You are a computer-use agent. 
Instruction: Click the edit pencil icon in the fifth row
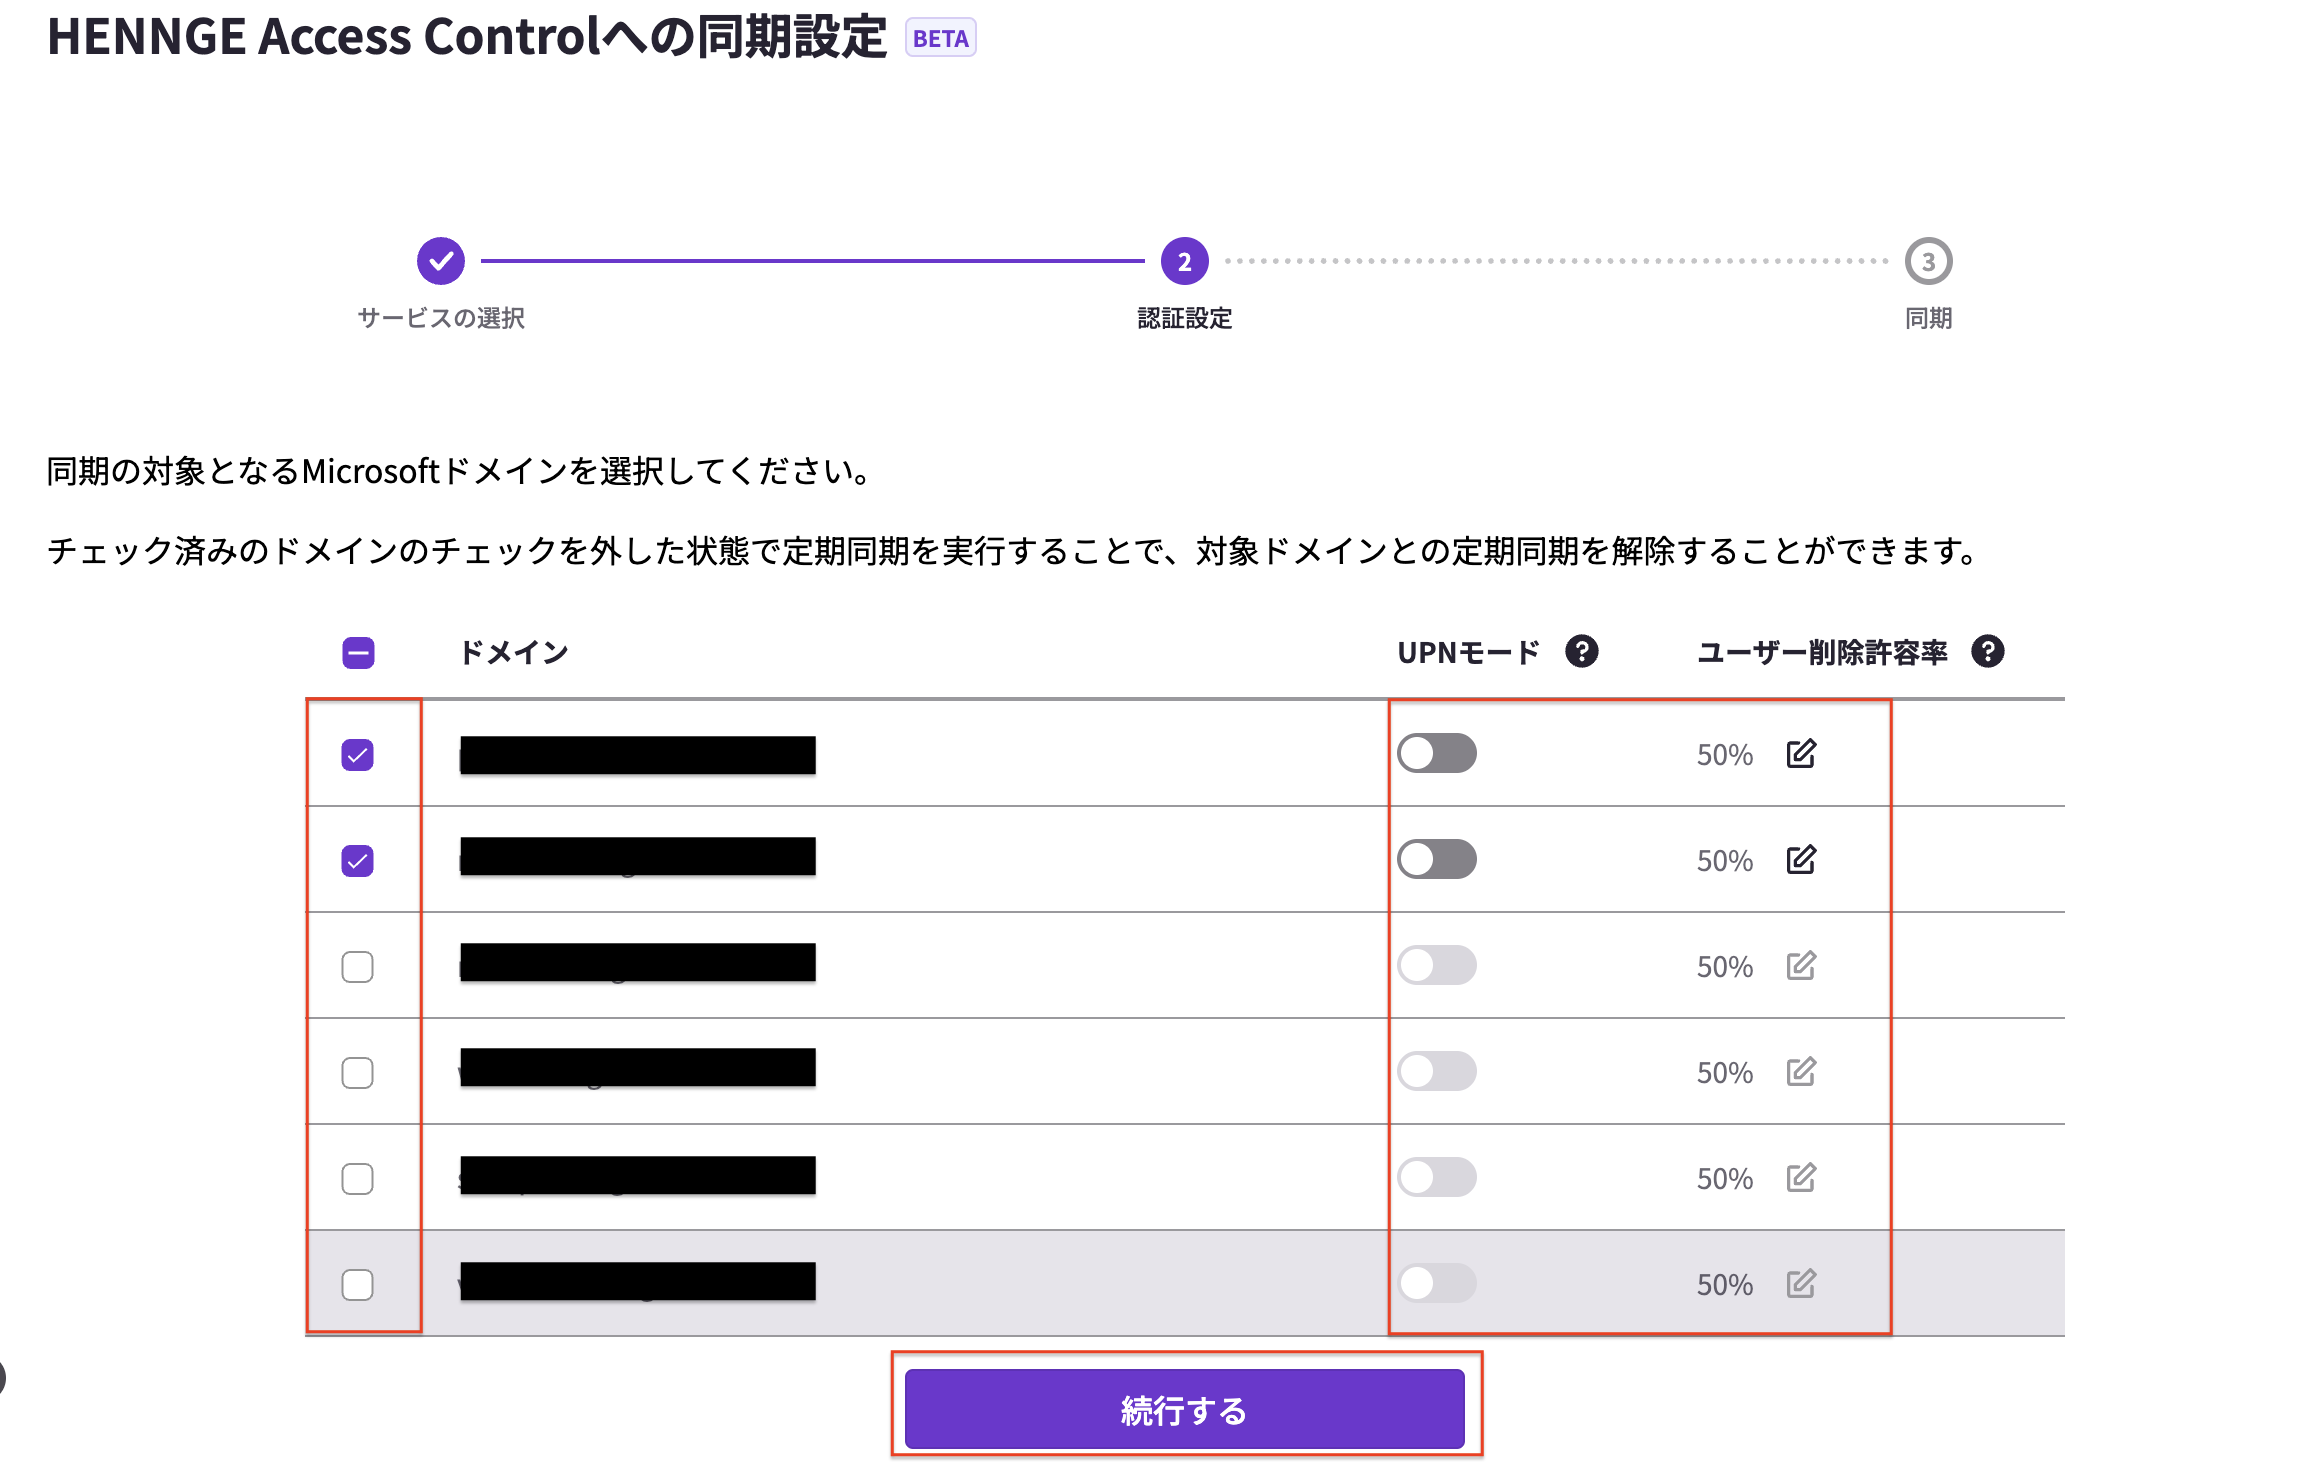tap(1801, 1177)
